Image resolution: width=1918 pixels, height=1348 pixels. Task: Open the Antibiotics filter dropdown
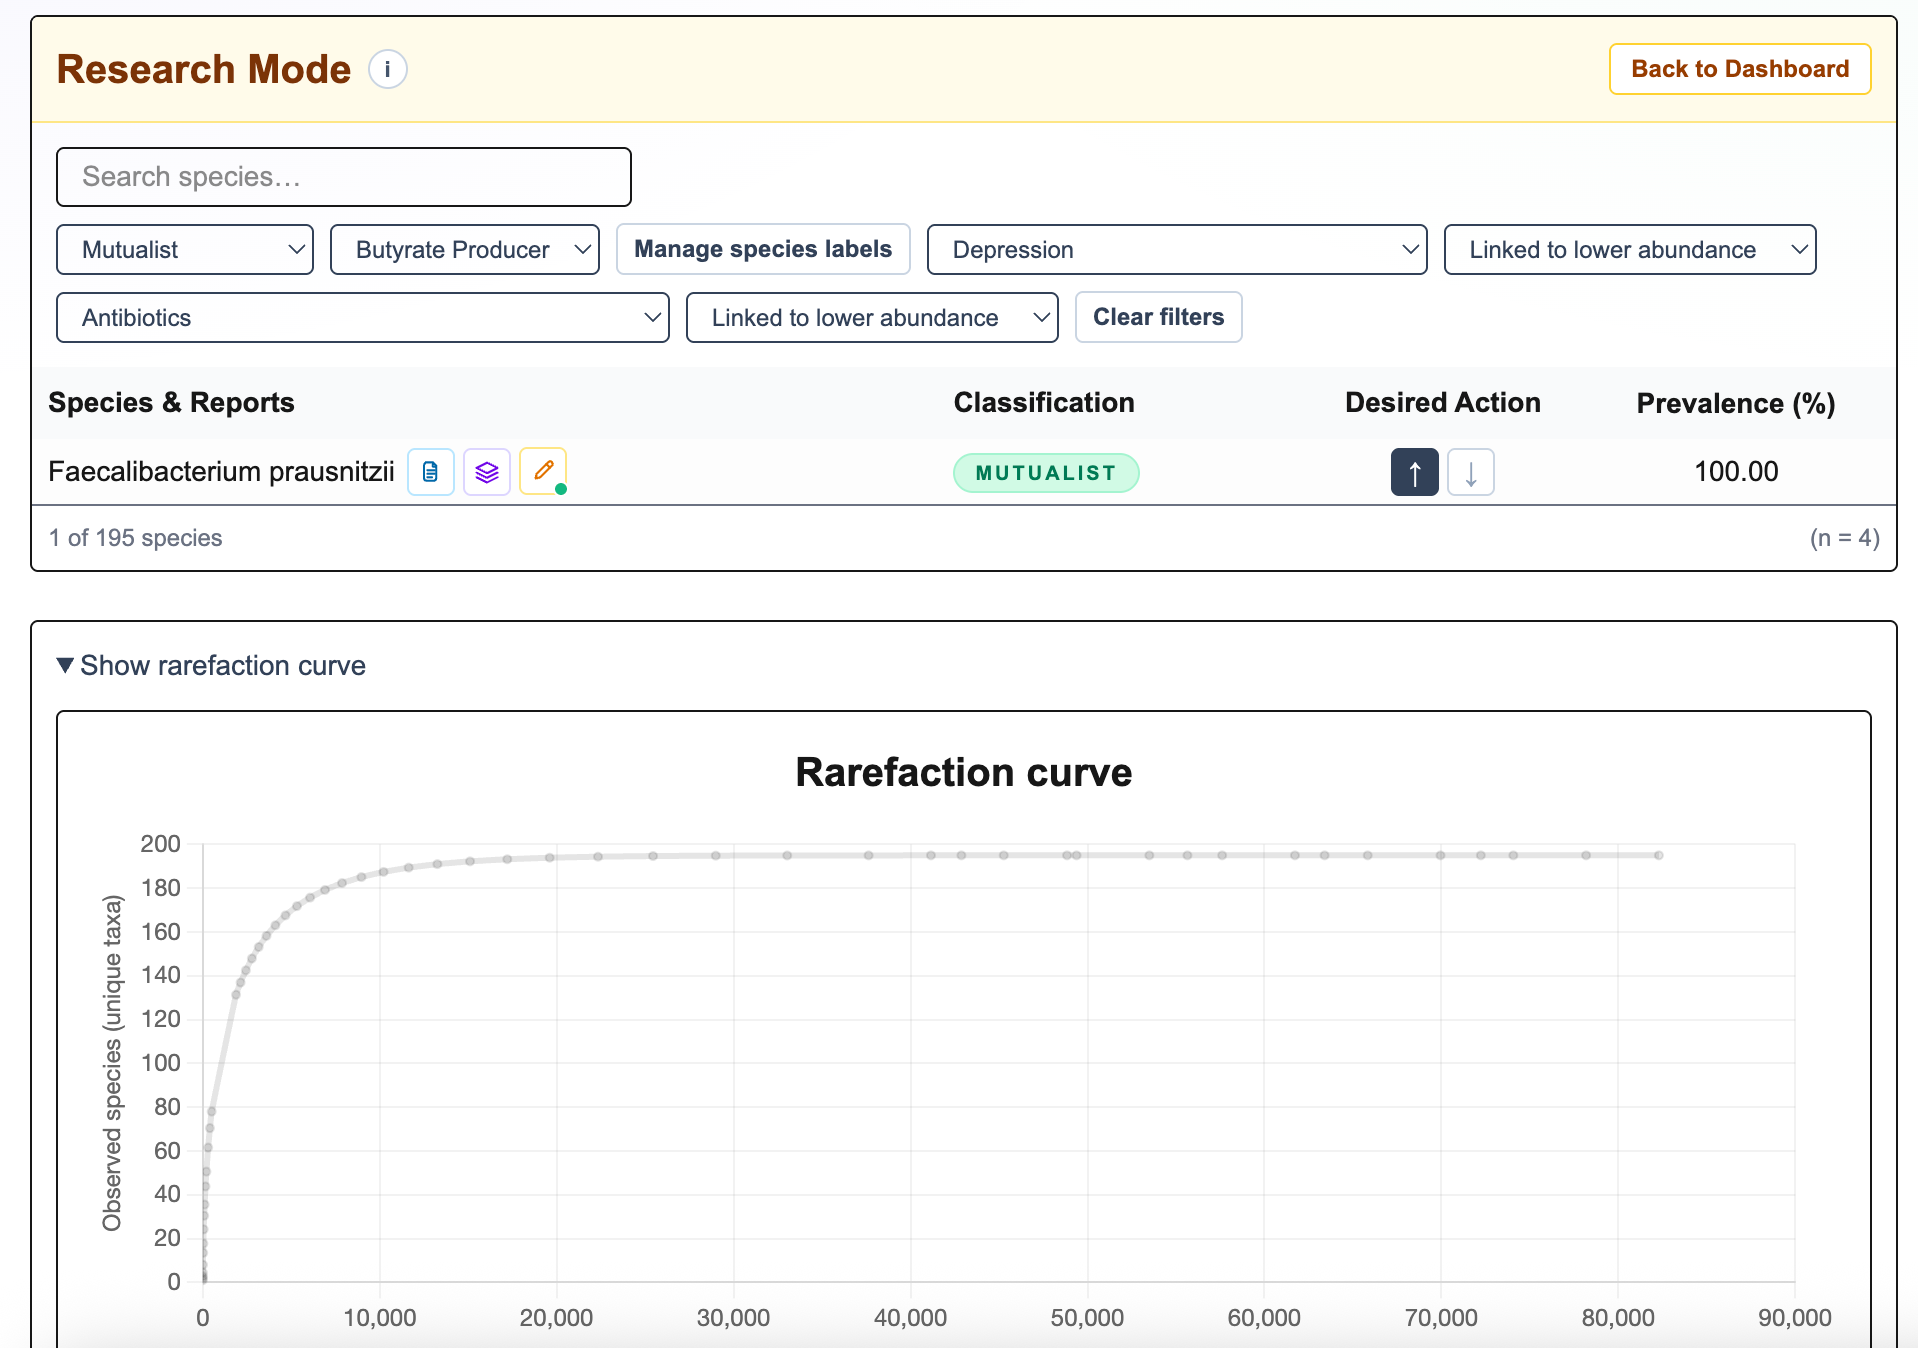pos(363,318)
